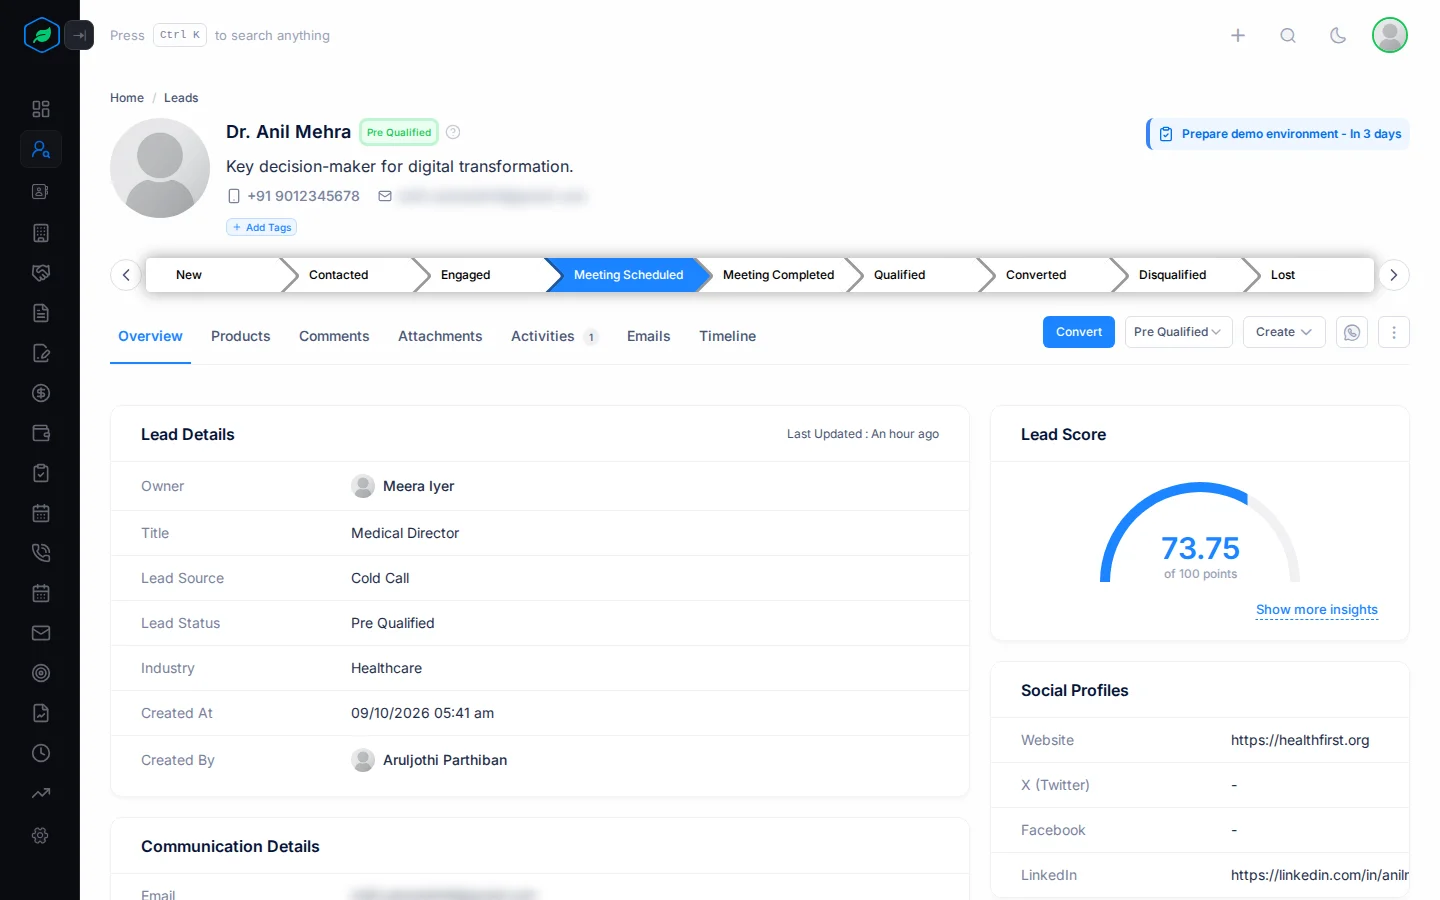This screenshot has width=1440, height=900.
Task: Click the blue Convert button
Action: point(1079,332)
